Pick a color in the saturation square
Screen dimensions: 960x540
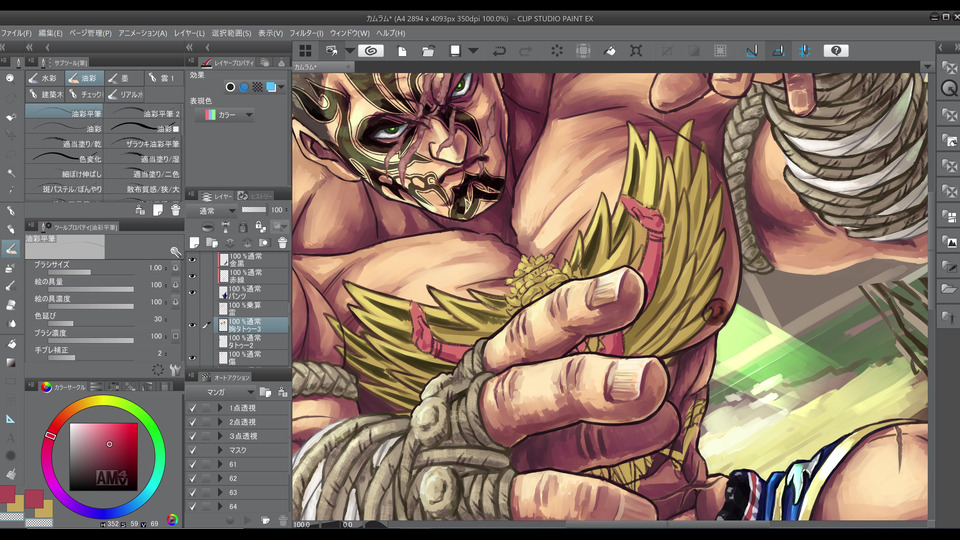pos(103,456)
